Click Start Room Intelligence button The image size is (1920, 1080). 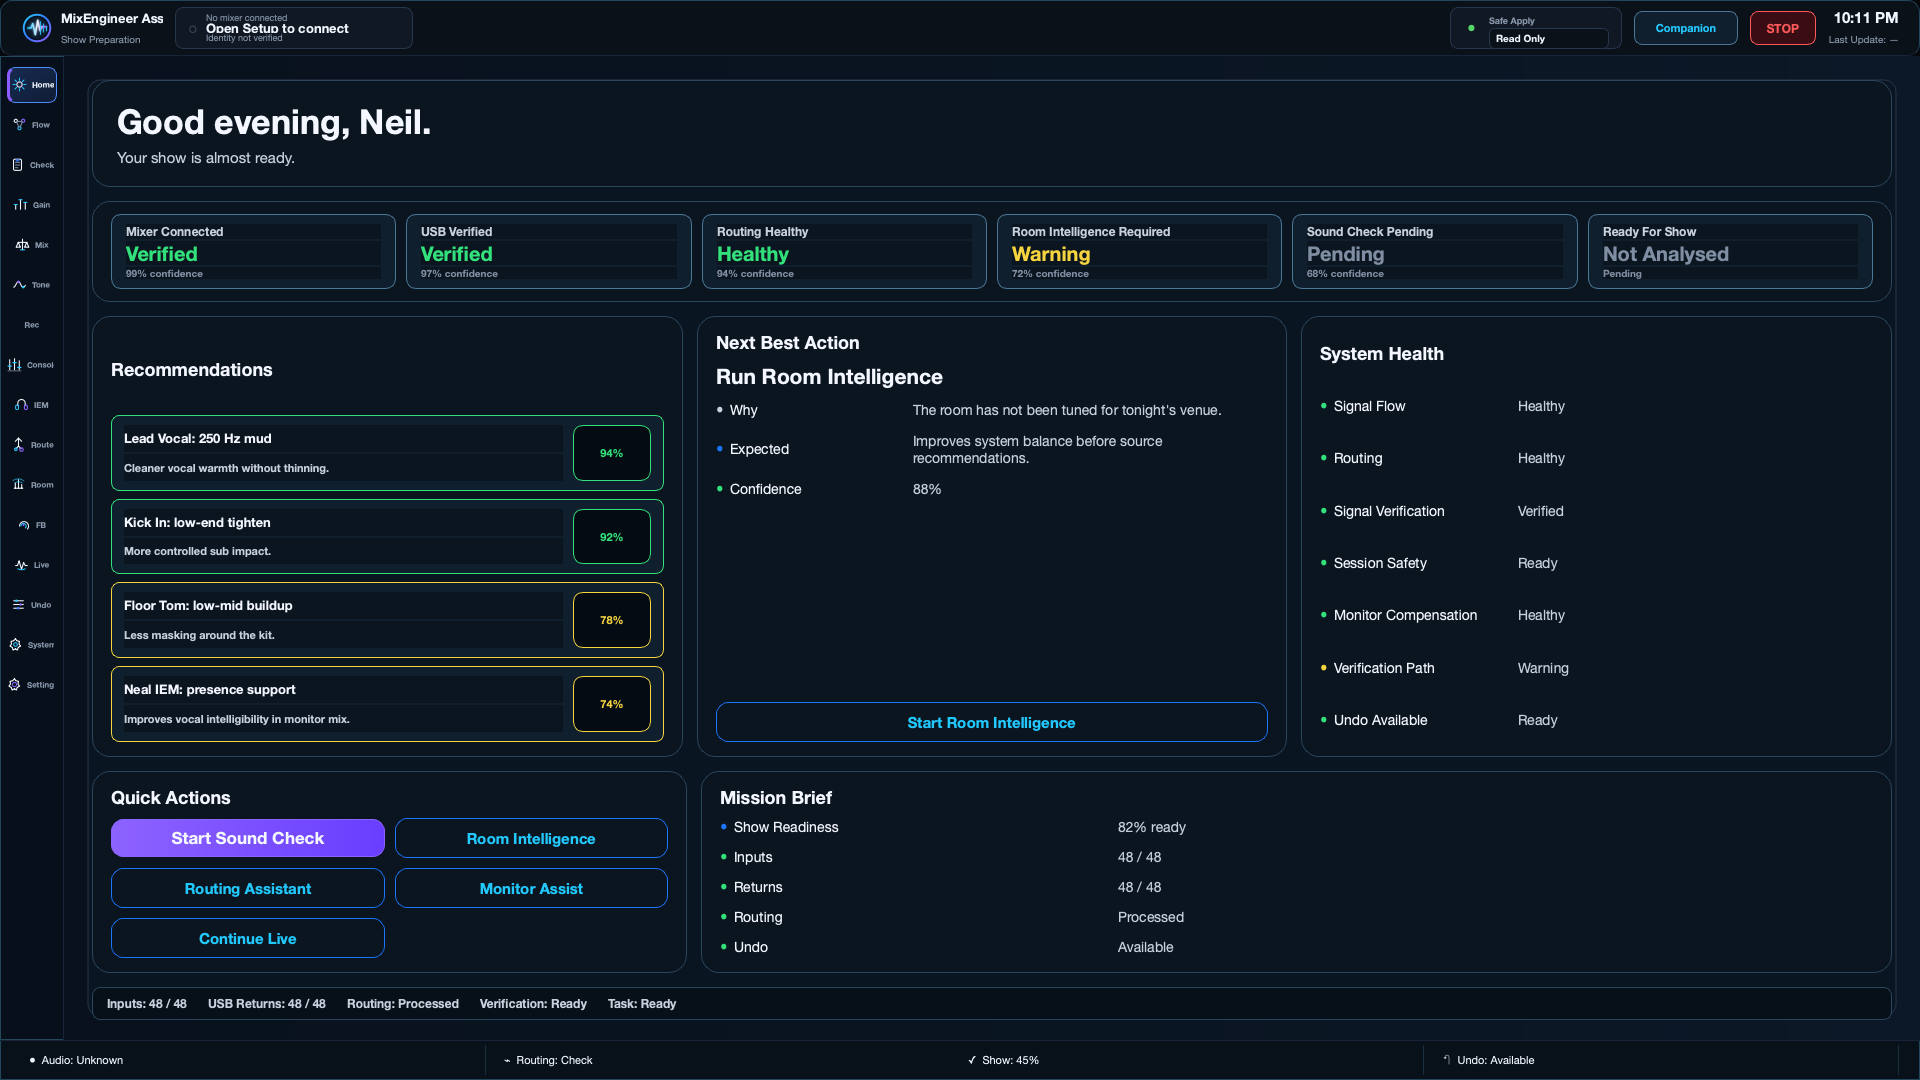tap(991, 722)
